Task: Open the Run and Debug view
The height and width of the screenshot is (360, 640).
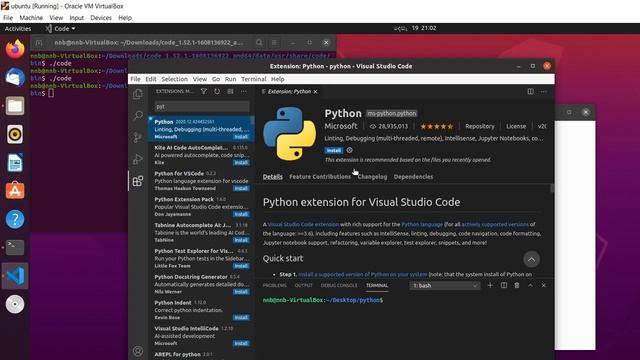Action: pos(138,159)
